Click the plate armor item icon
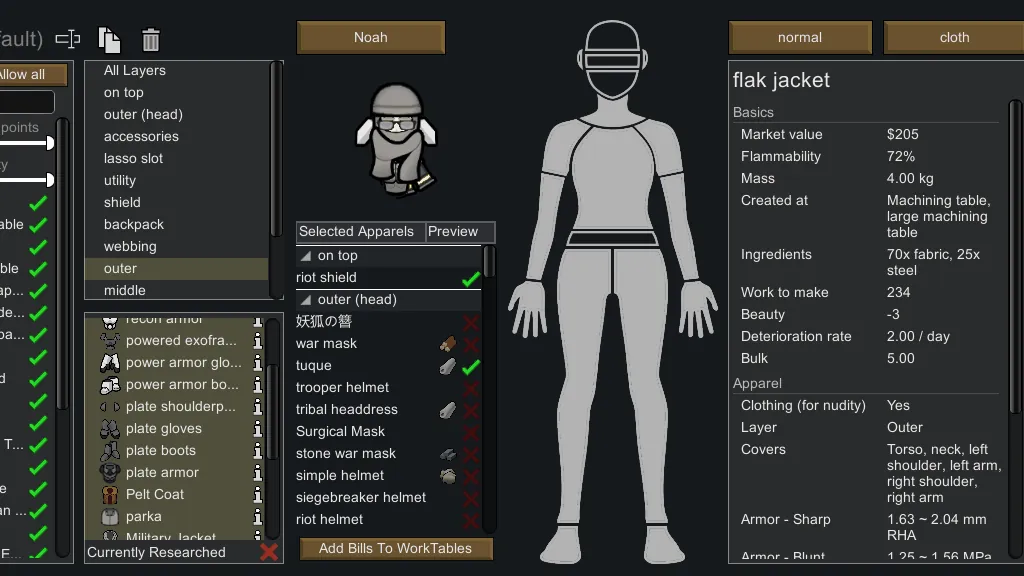This screenshot has width=1024, height=576. [110, 473]
